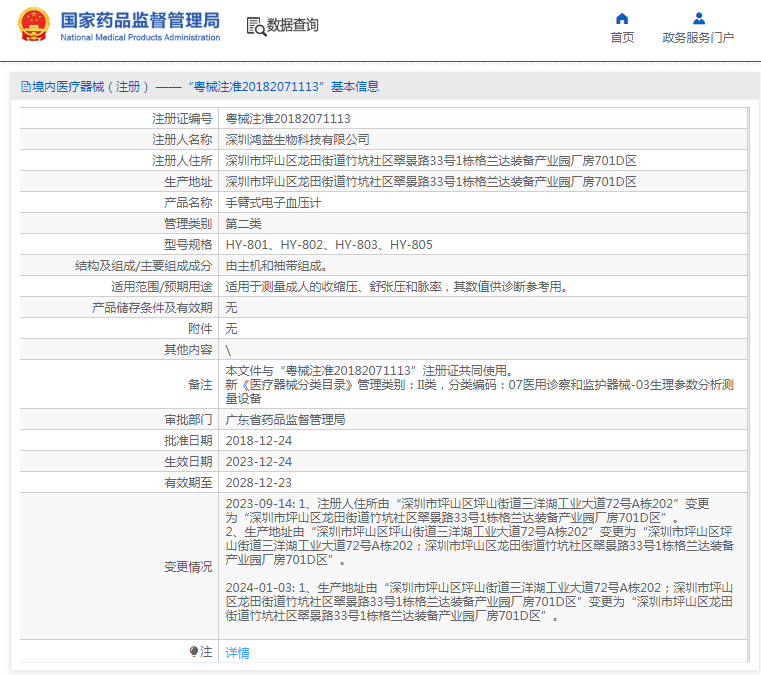Click the 2024-01-03 change record

(480, 602)
